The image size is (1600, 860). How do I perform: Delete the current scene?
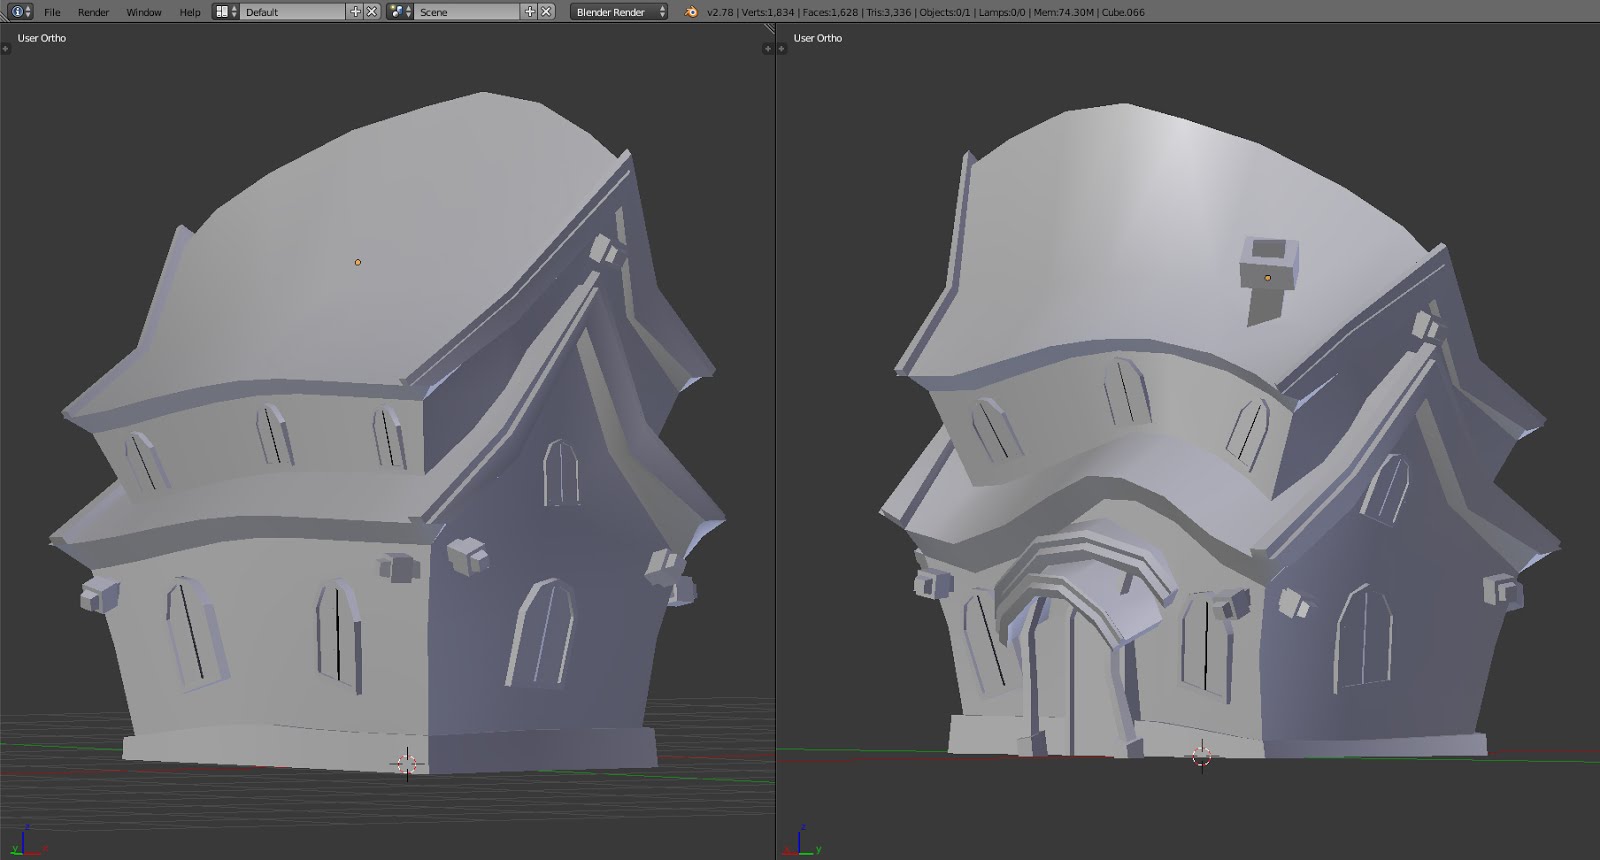coord(546,12)
